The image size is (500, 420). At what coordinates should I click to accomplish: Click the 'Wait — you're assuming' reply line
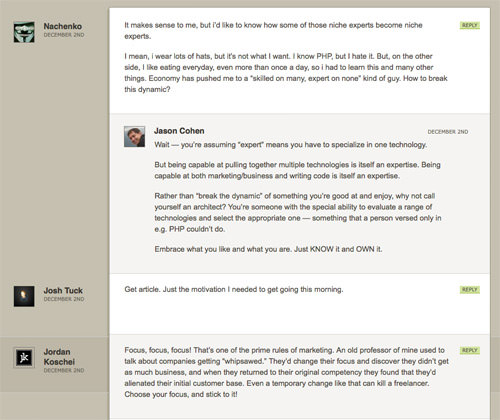coord(291,145)
